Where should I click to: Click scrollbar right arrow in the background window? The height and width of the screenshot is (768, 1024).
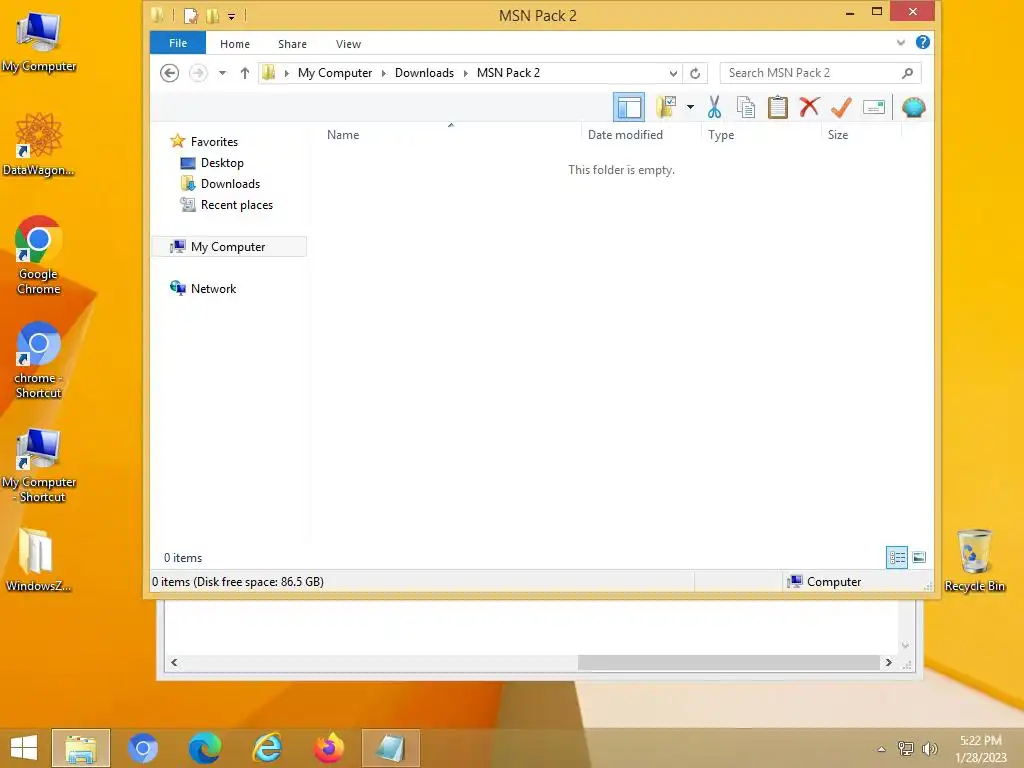[x=888, y=662]
